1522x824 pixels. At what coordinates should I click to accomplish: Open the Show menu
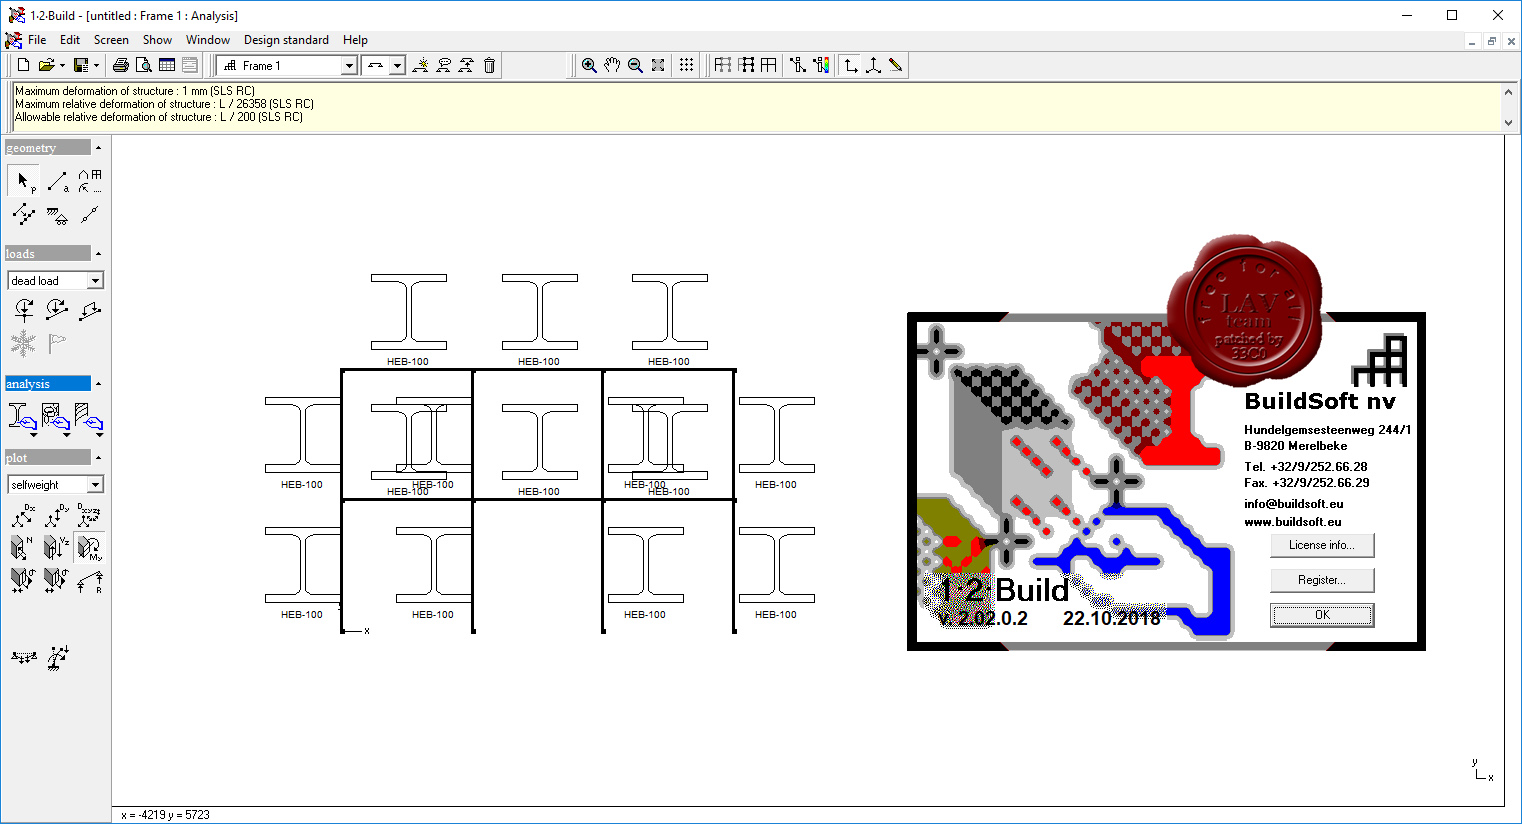157,40
